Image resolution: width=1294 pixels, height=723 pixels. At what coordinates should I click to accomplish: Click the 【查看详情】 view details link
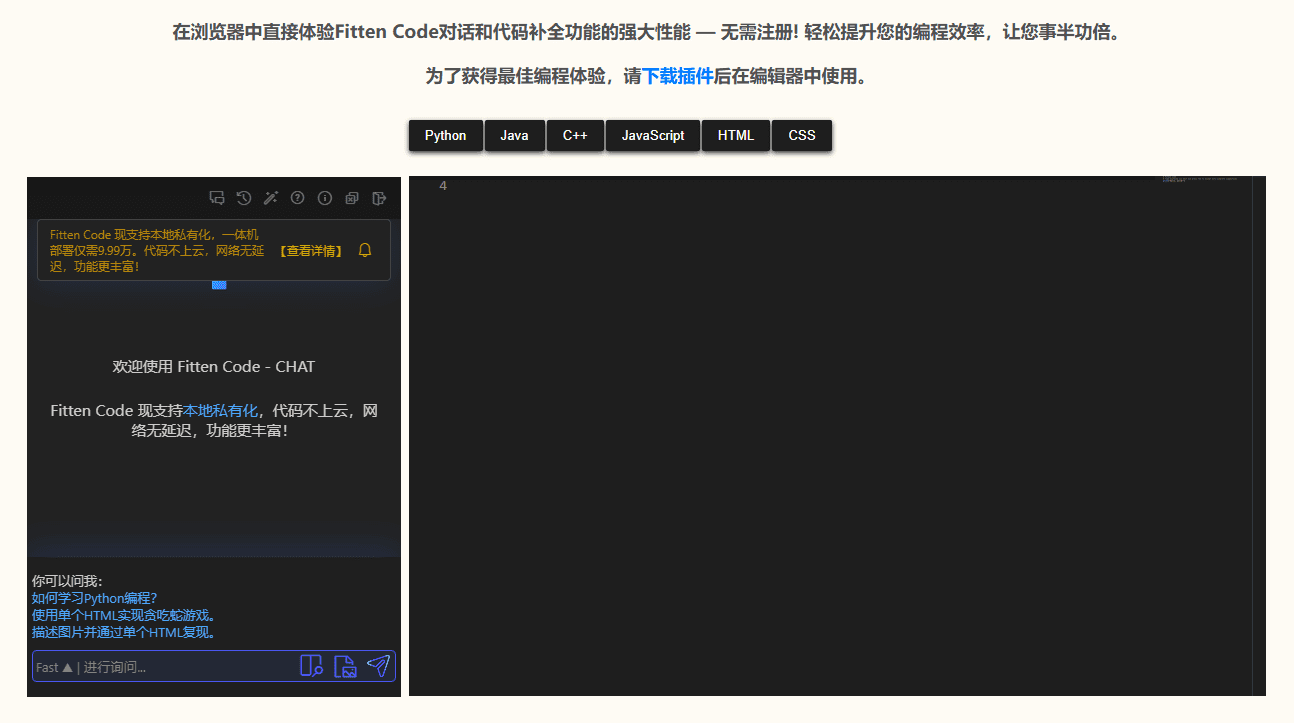311,251
